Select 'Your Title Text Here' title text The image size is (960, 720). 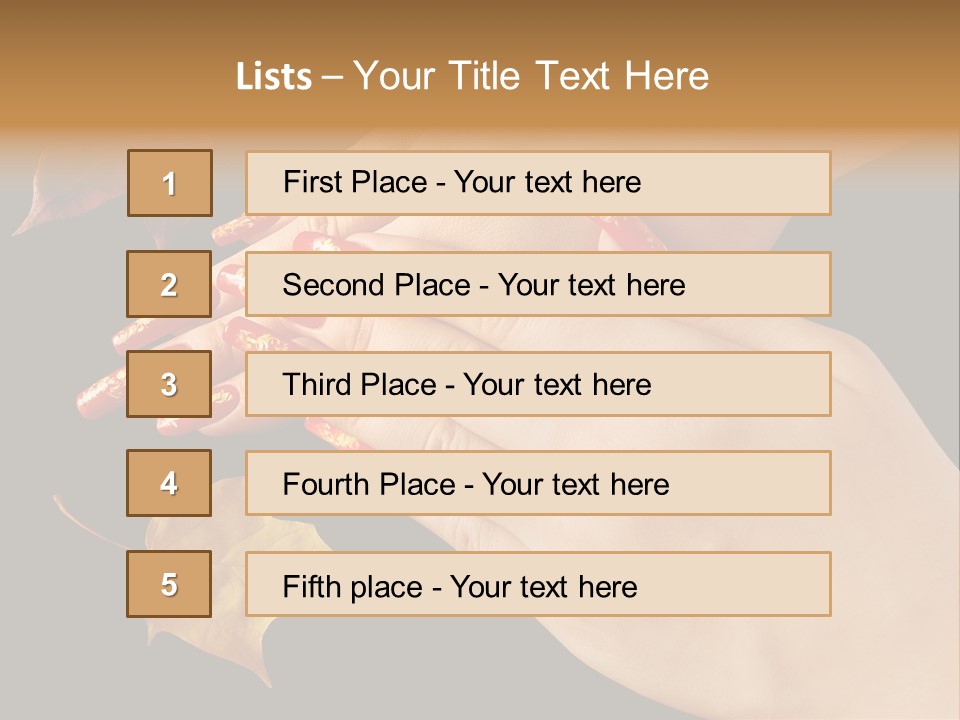(x=530, y=76)
